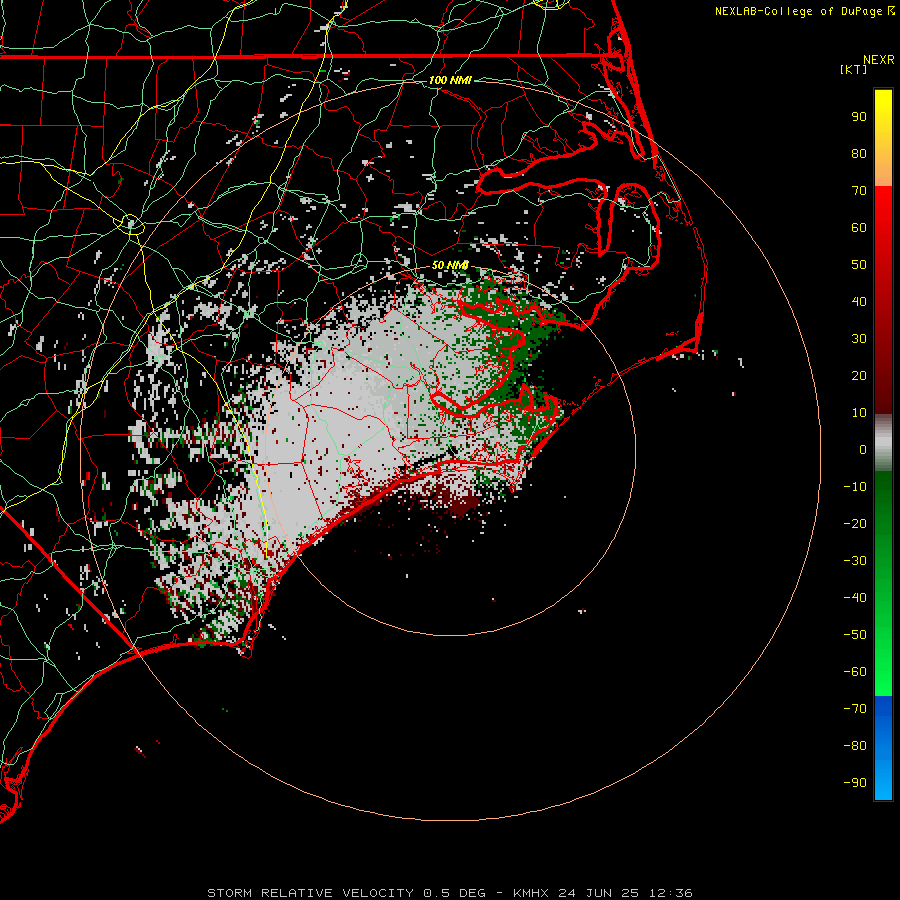The image size is (900, 900).
Task: Click the positive '20' scale value
Action: [859, 376]
